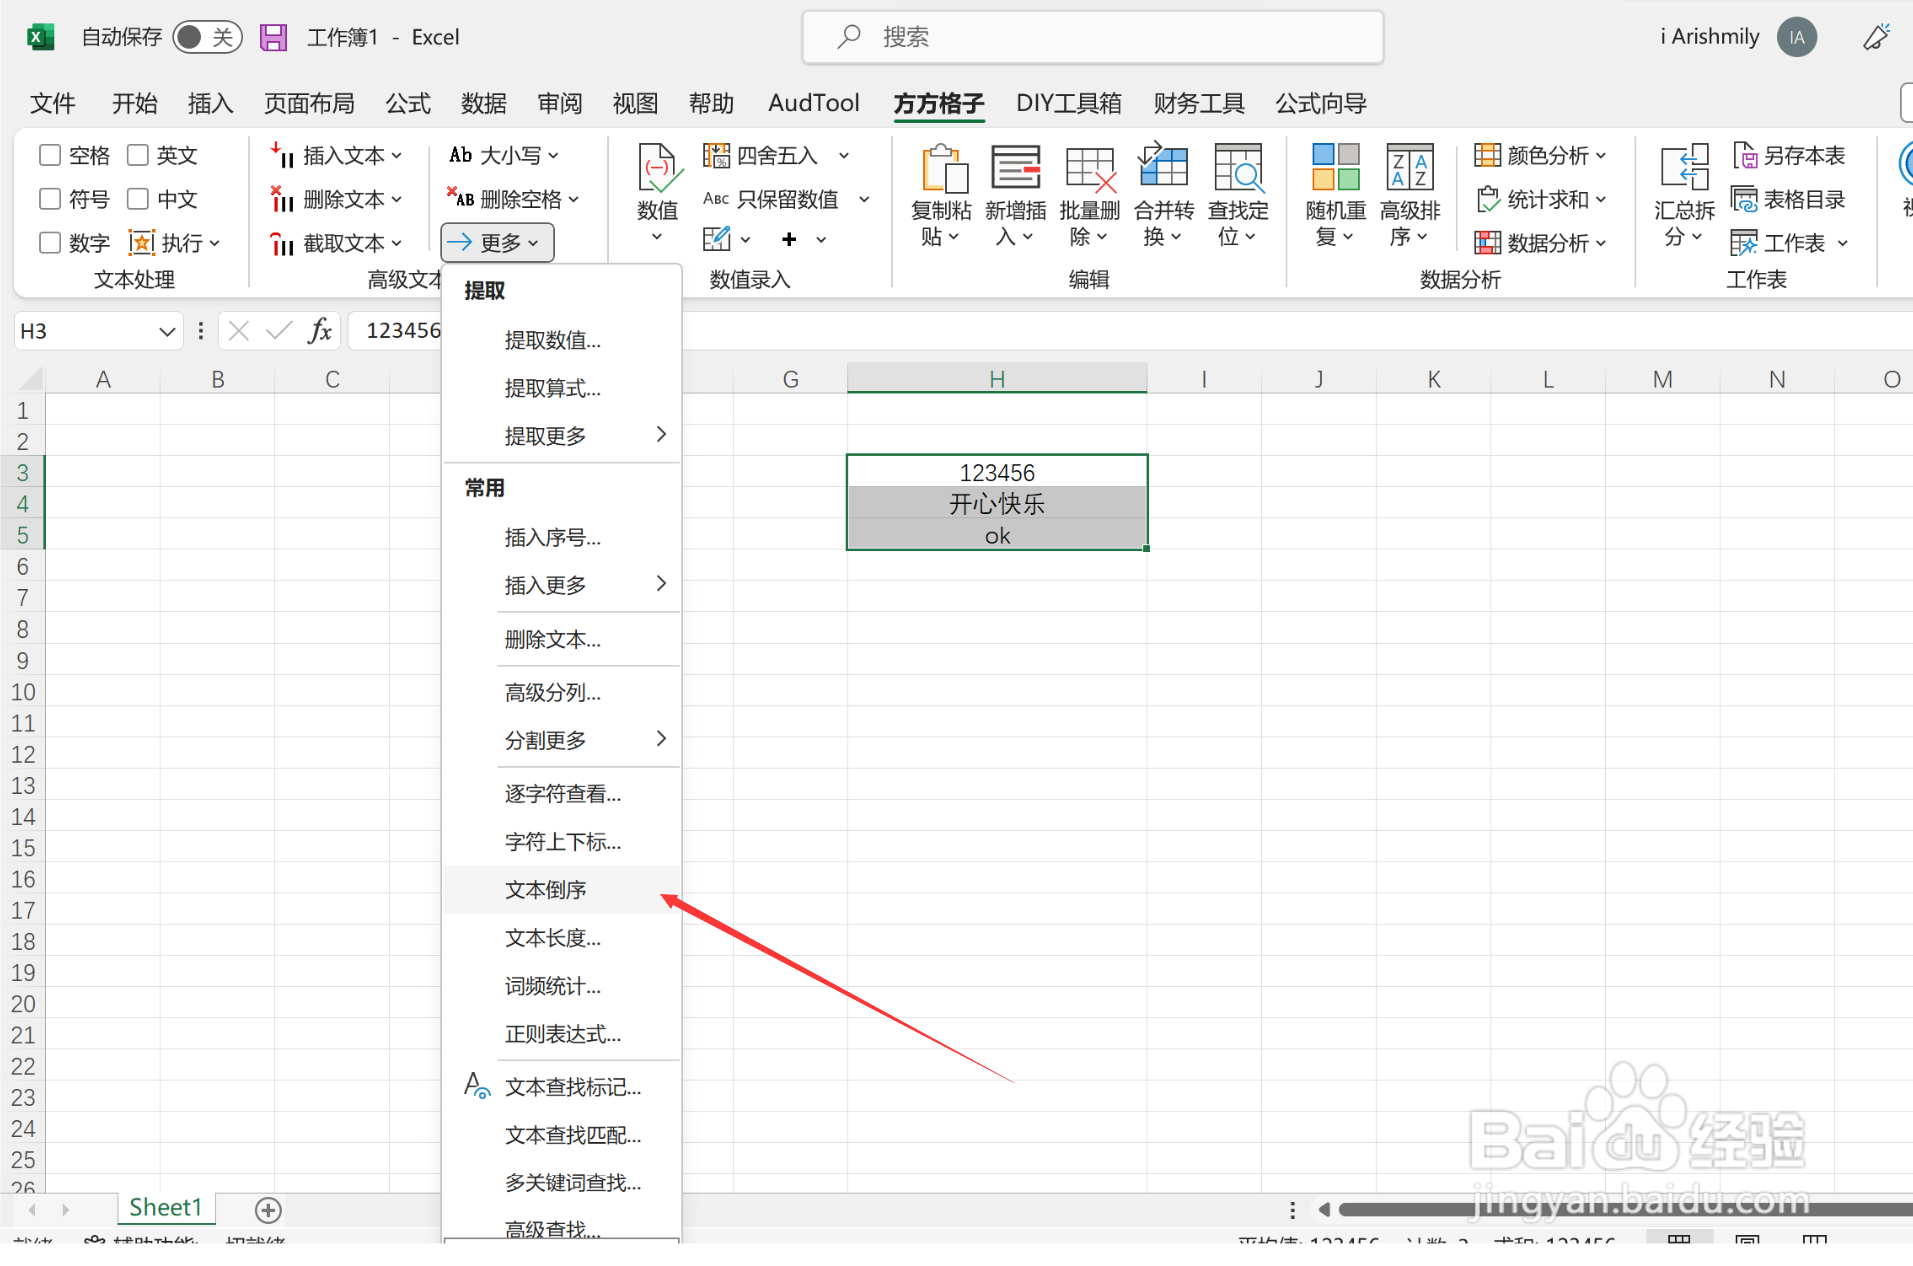This screenshot has width=1913, height=1266.
Task: Open the Name Box dropdown arrow
Action: pyautogui.click(x=166, y=331)
